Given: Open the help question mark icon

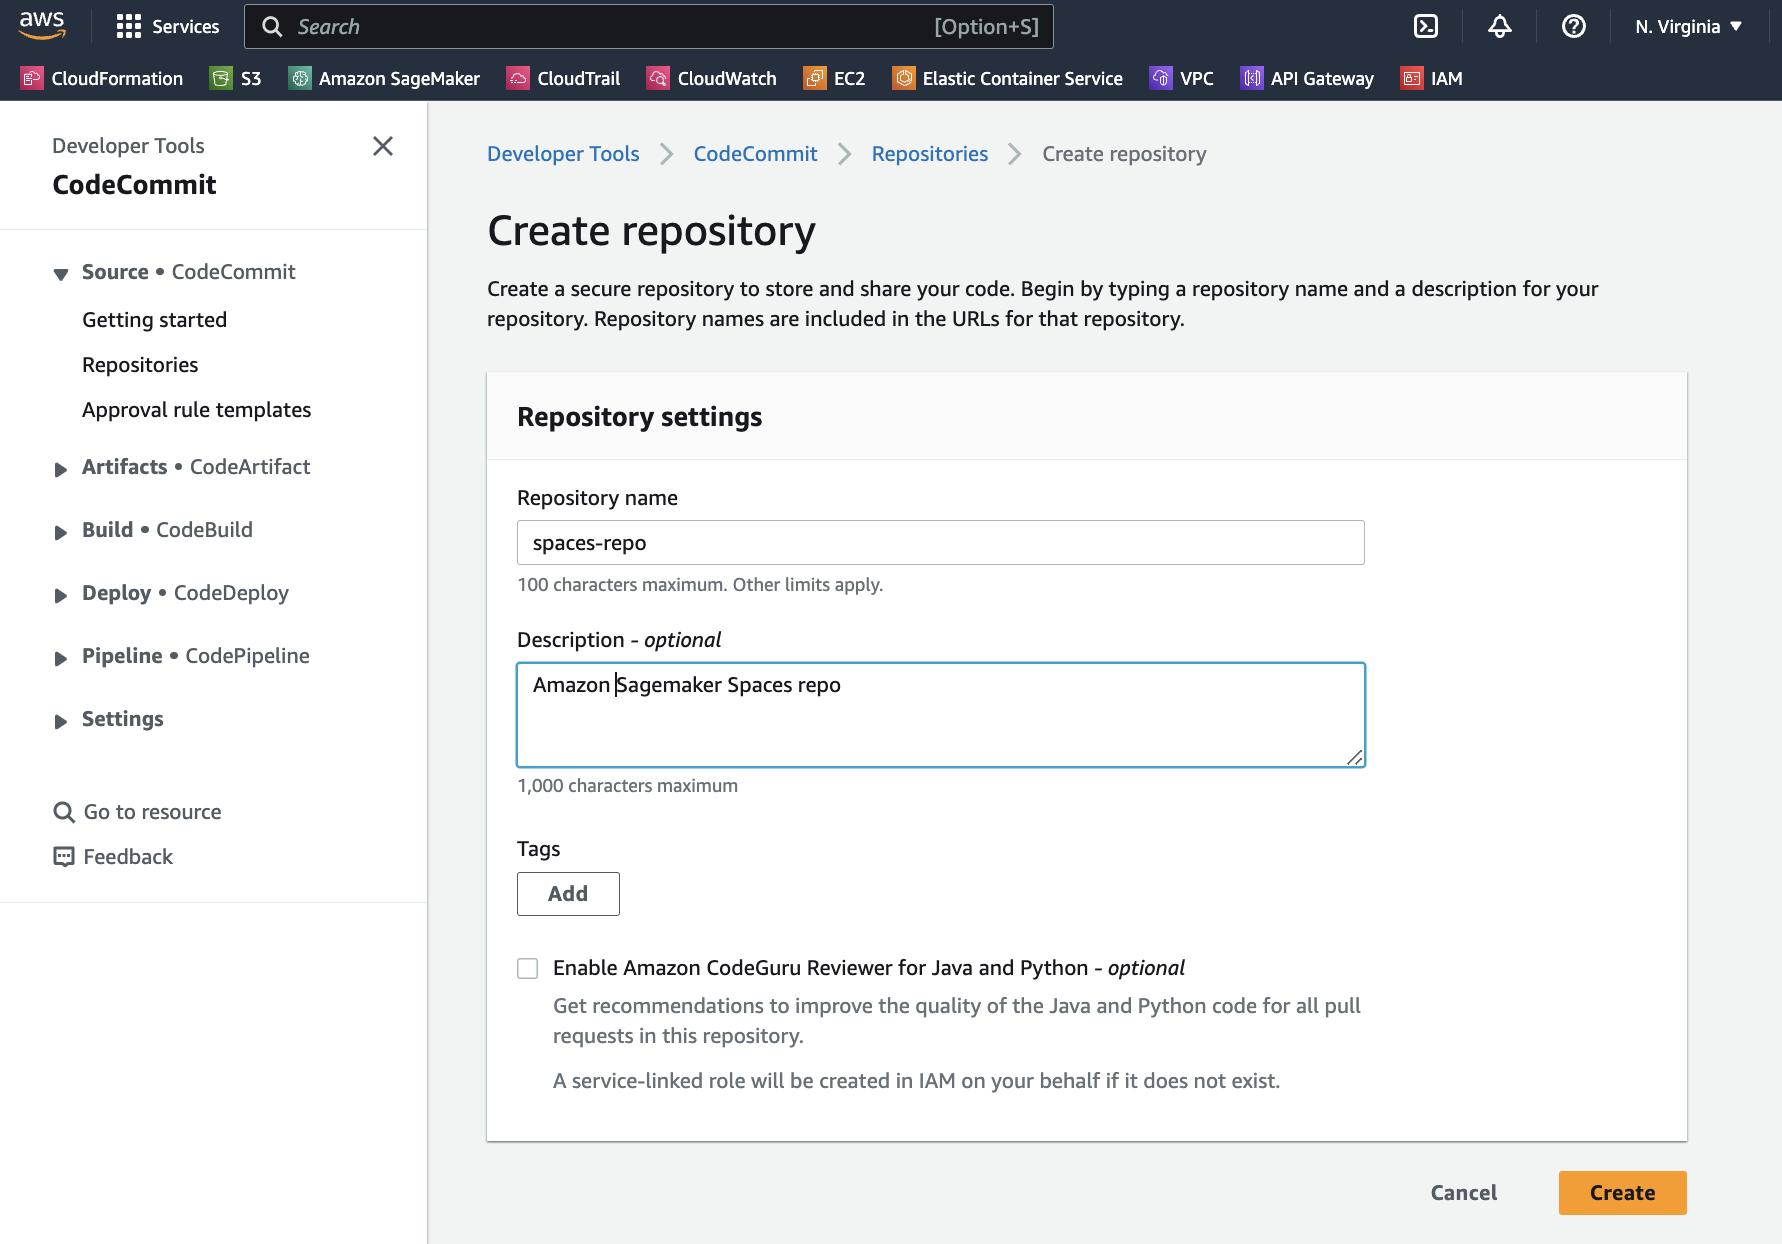Looking at the screenshot, I should coord(1574,27).
